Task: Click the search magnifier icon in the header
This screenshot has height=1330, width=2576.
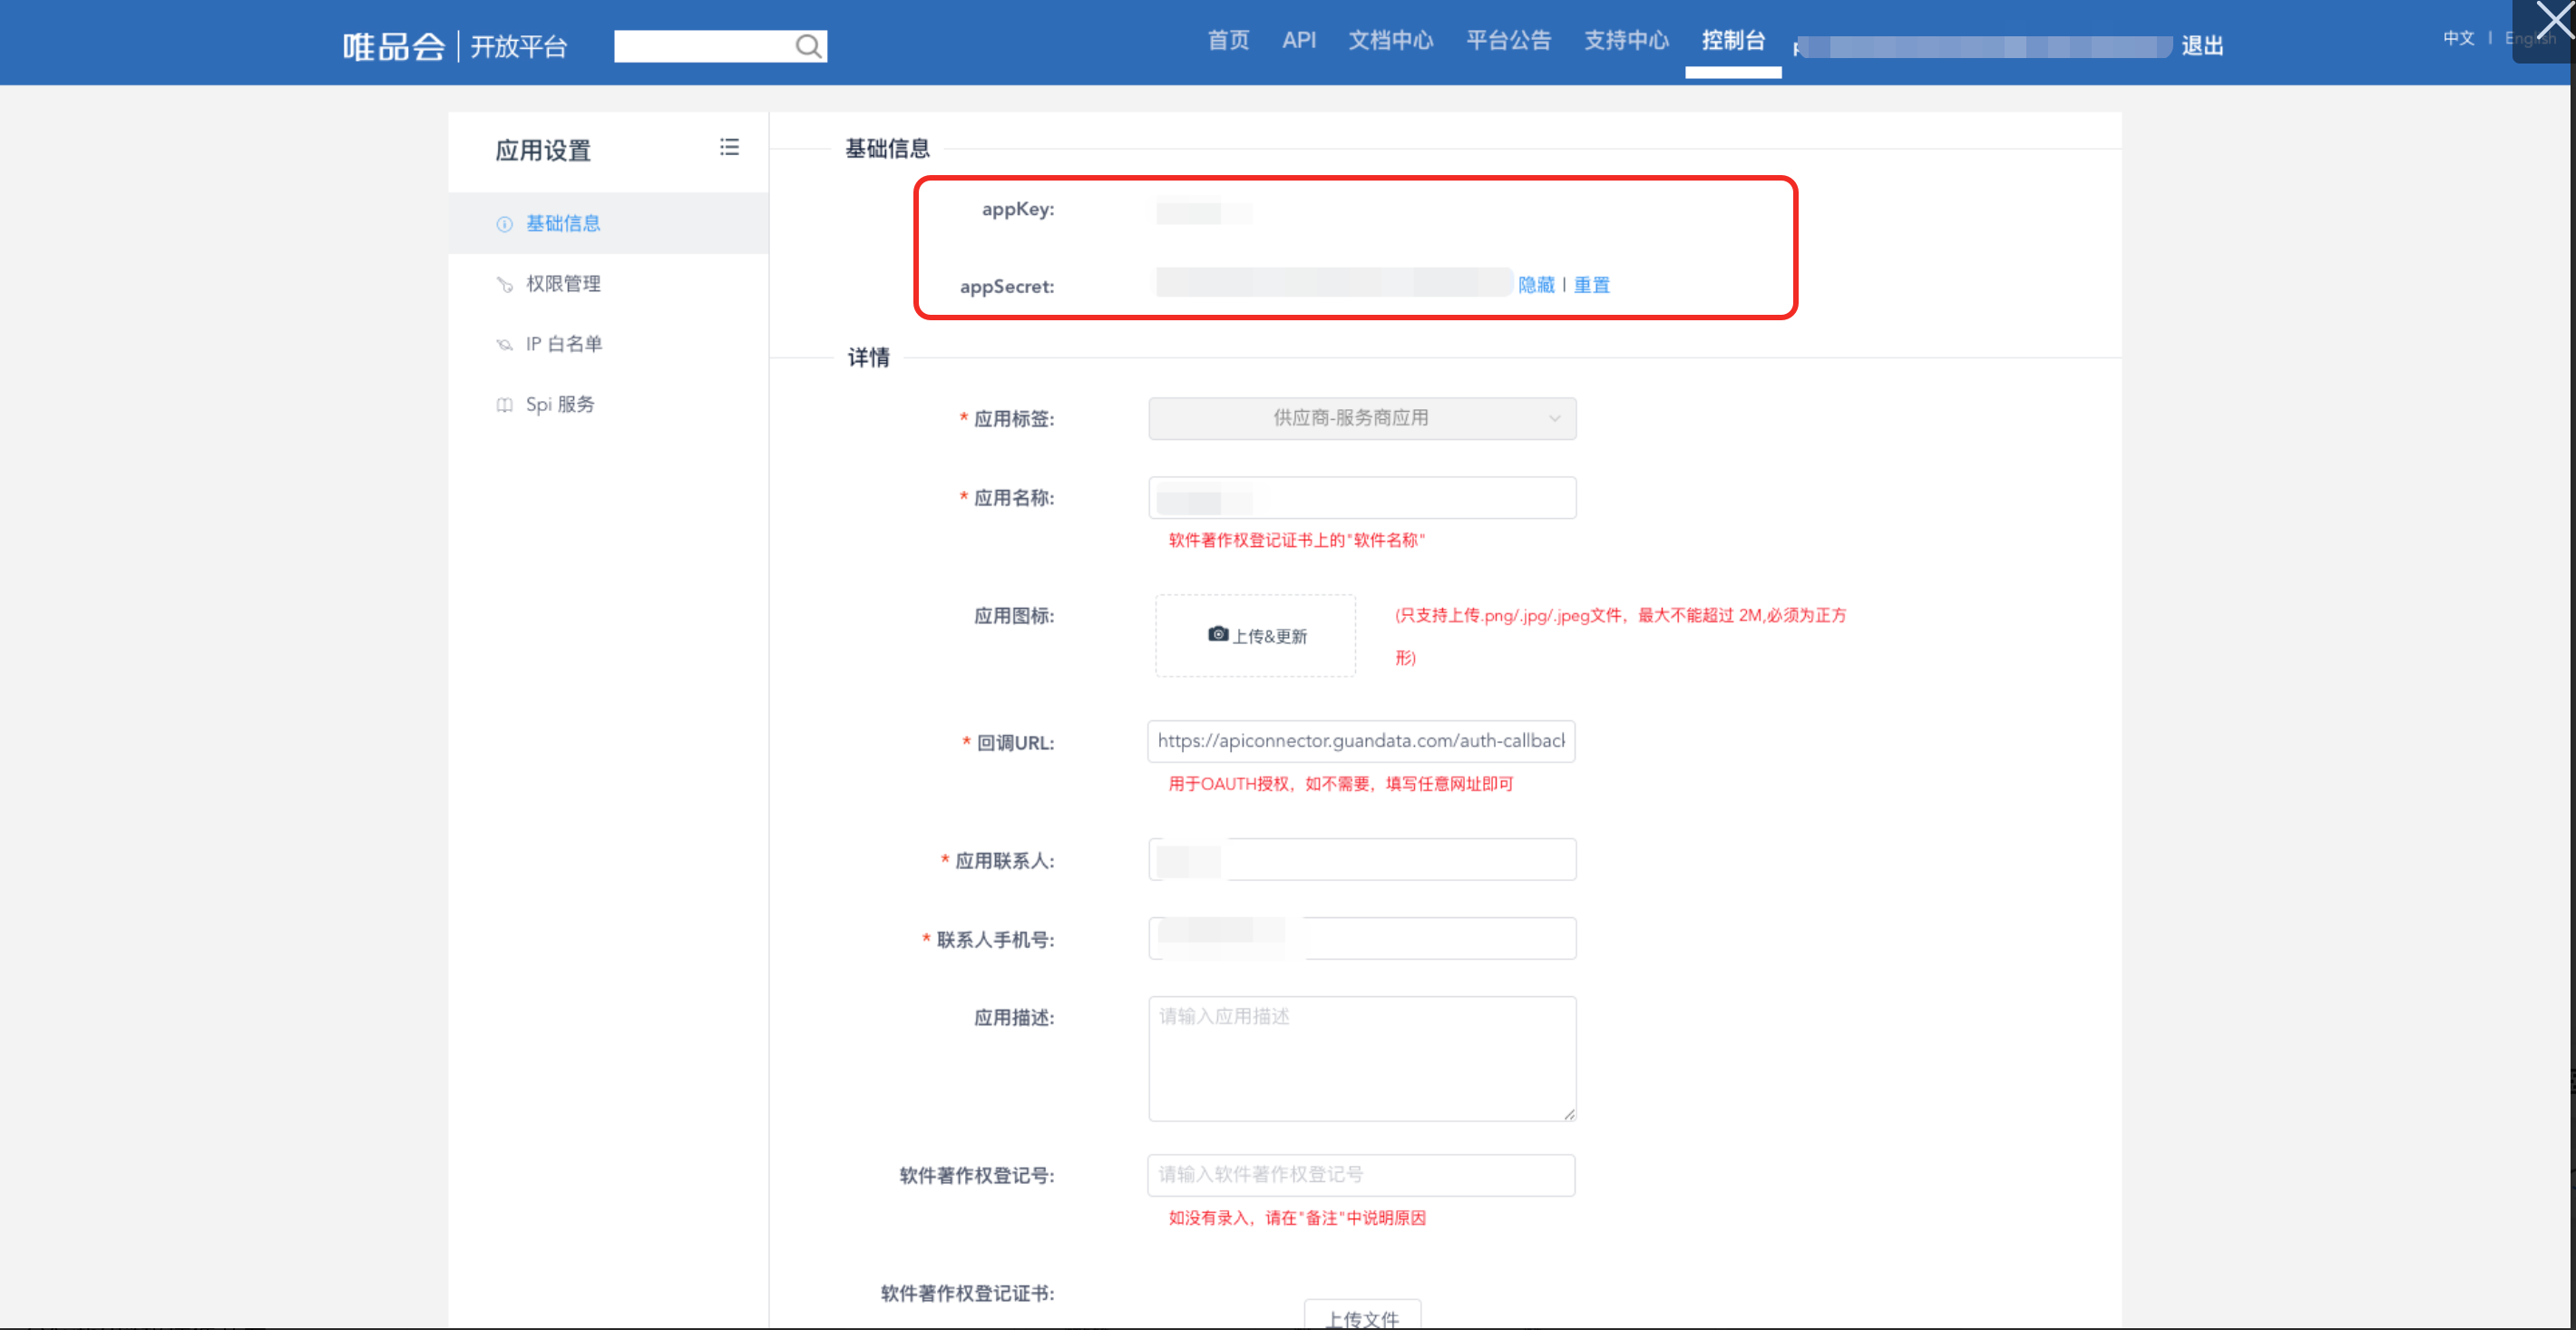Action: click(x=807, y=46)
